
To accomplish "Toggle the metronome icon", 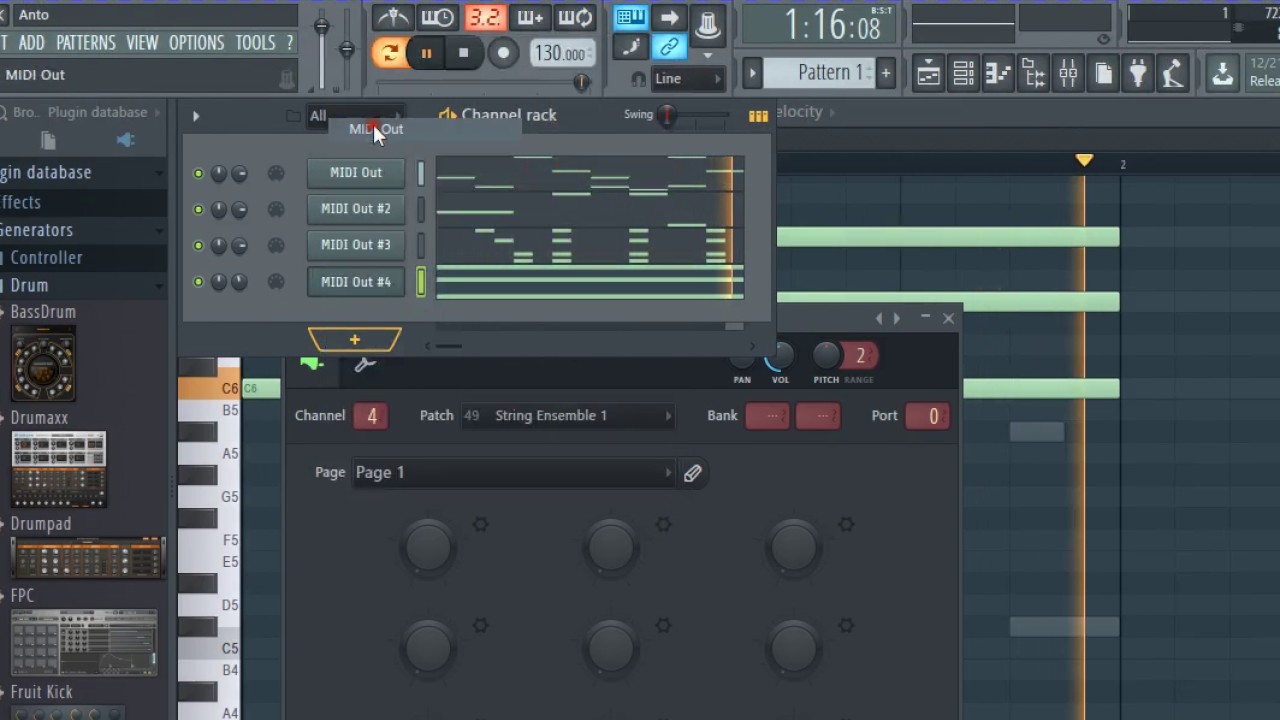I will (392, 17).
